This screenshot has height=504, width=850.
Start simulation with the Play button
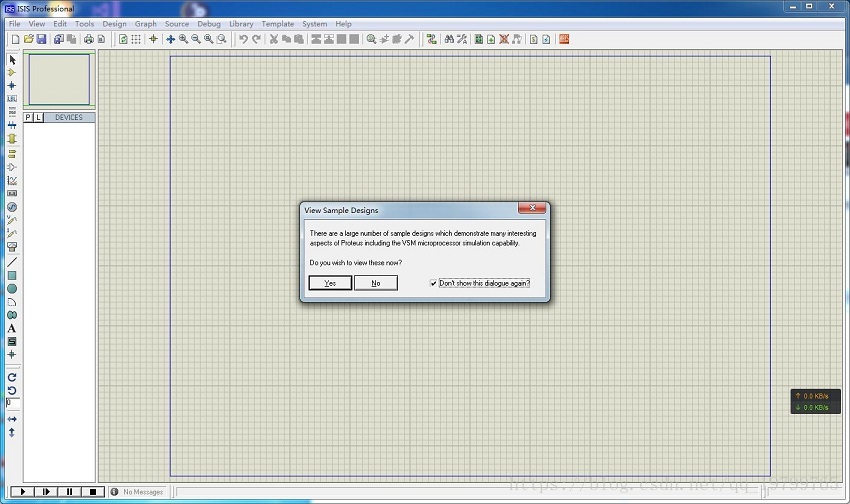click(x=23, y=492)
